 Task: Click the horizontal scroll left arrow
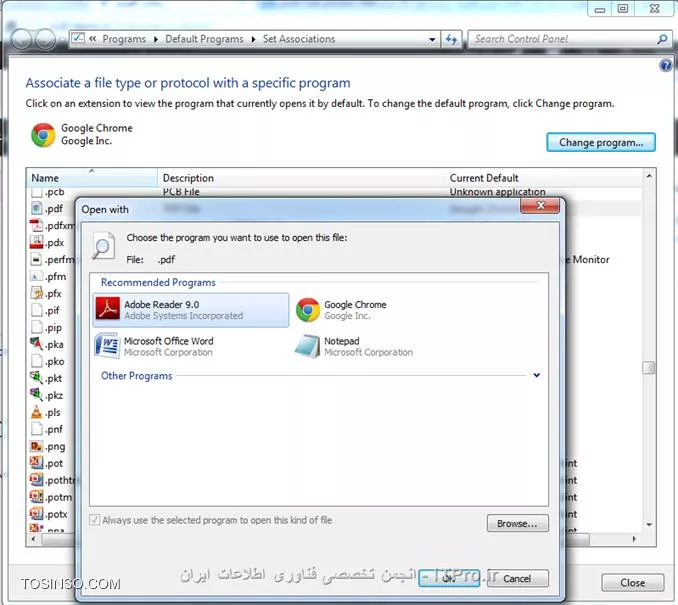pyautogui.click(x=33, y=539)
